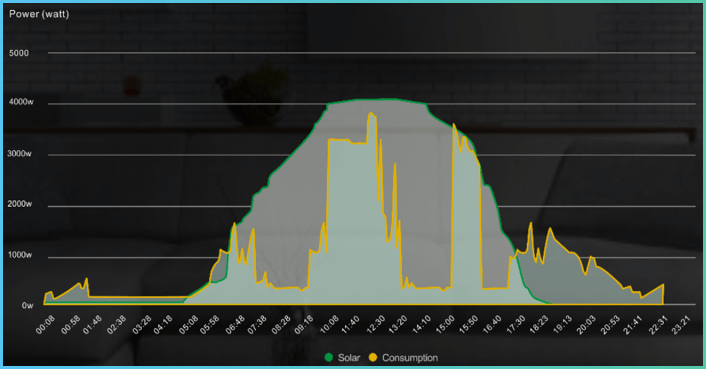The image size is (706, 369).
Task: Toggle the Consumption series in the legend
Action: [x=403, y=358]
